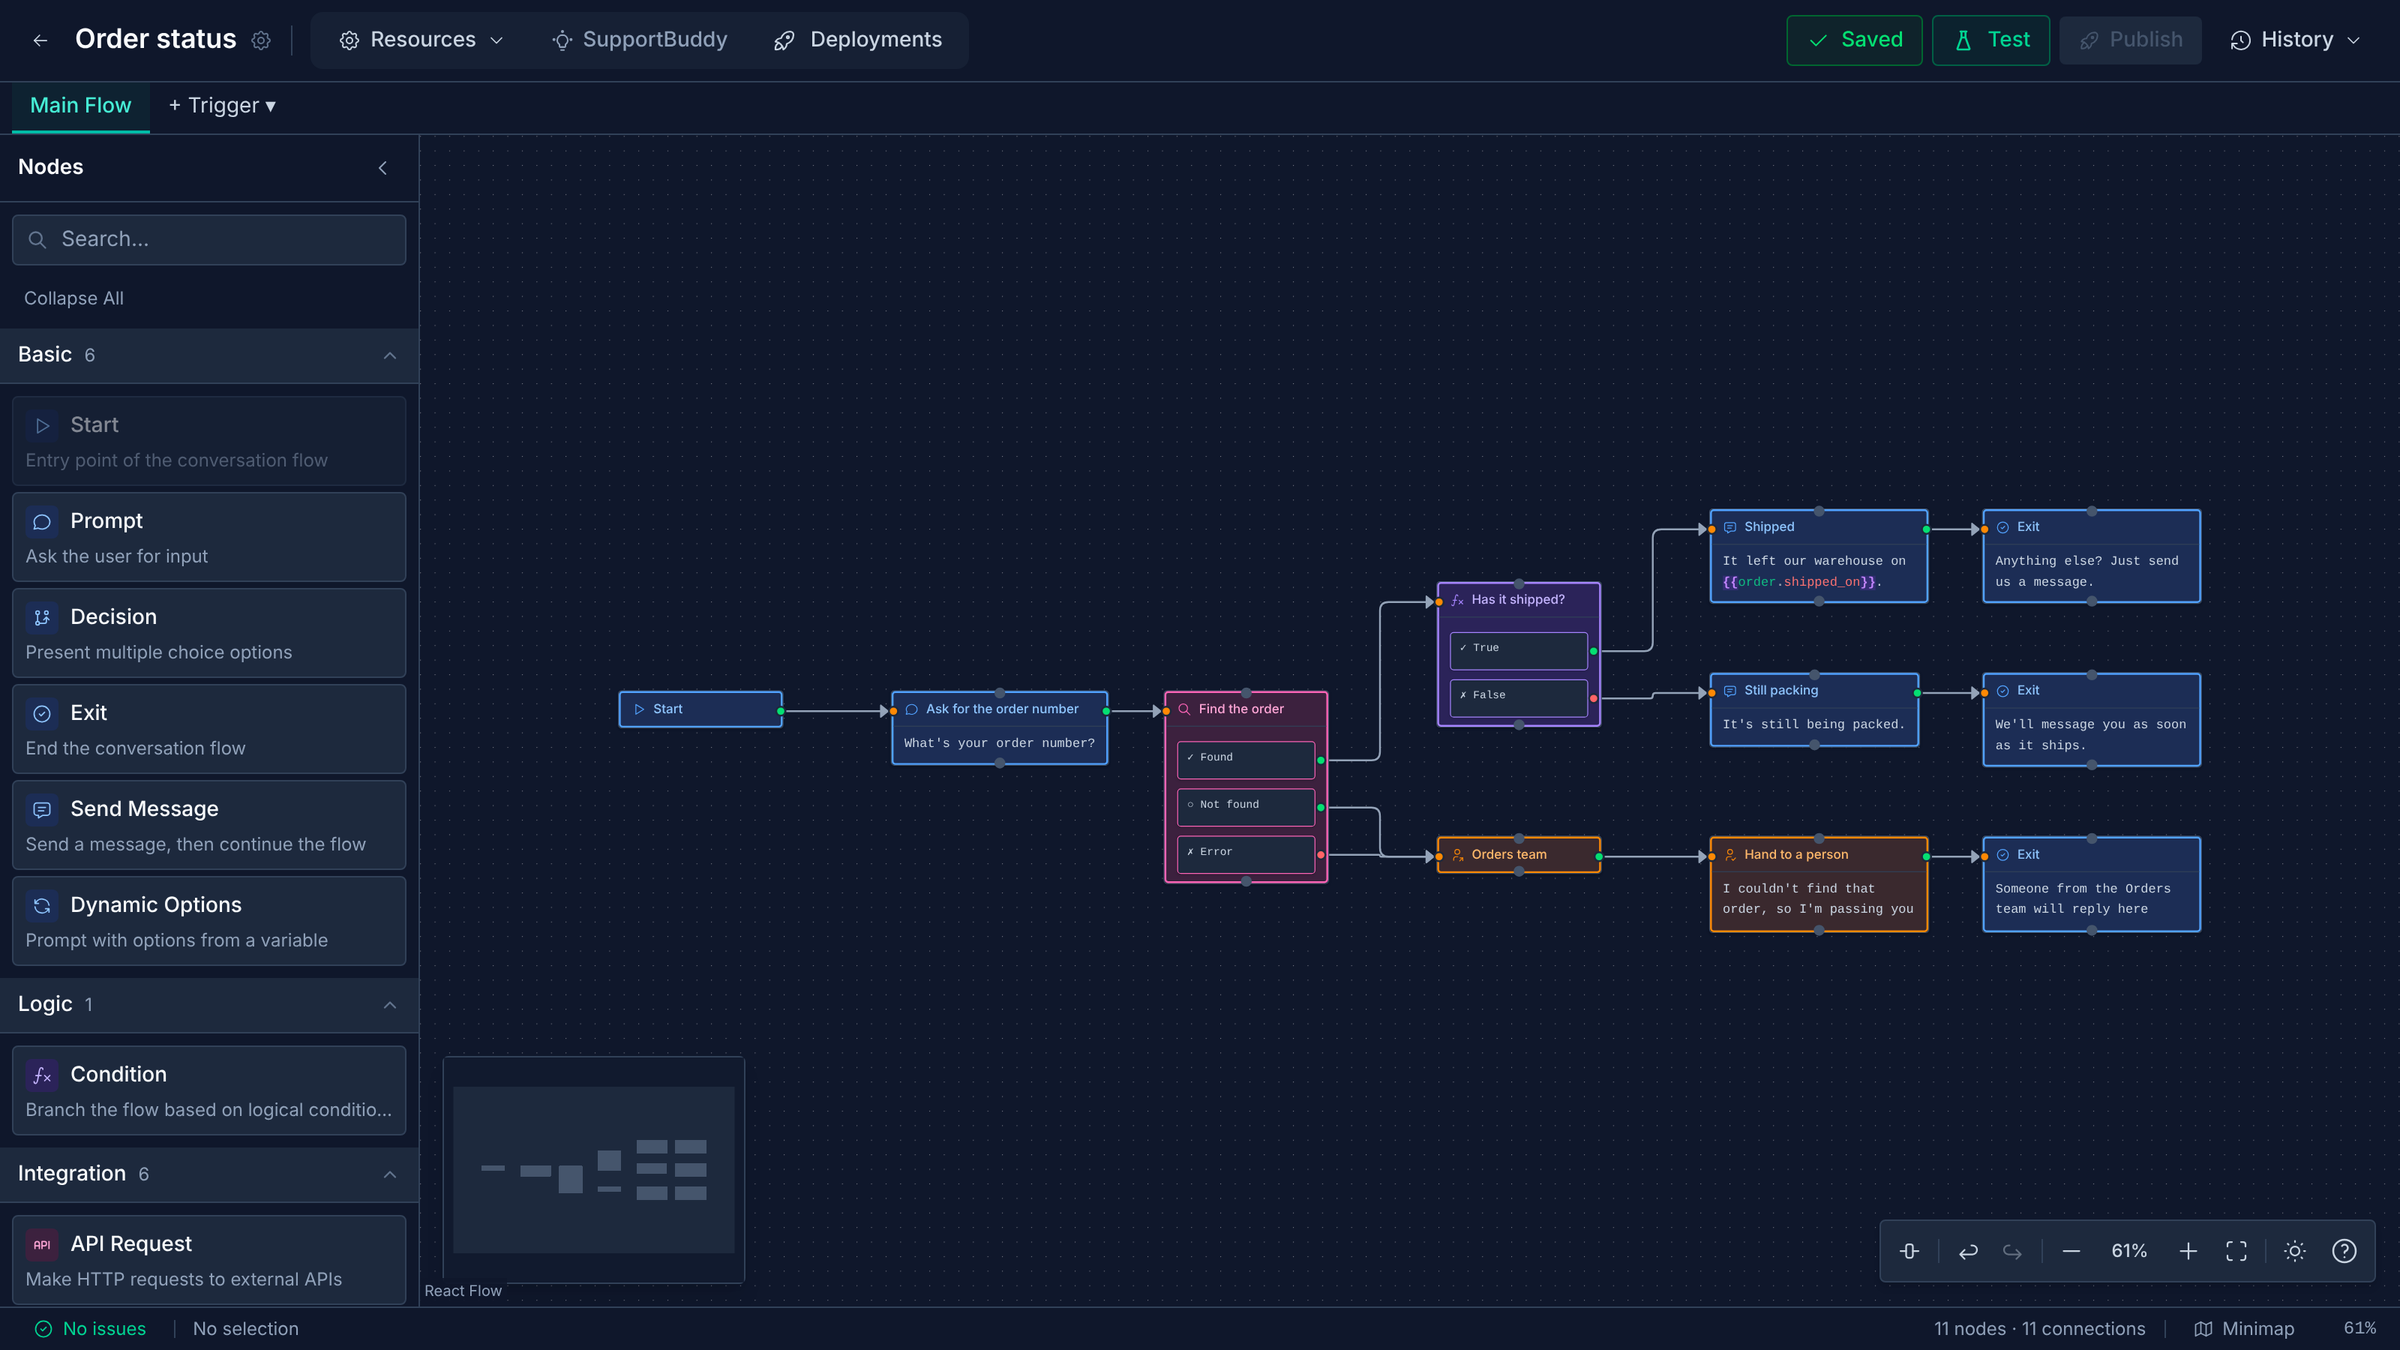Select the Find the order node
This screenshot has height=1350, width=2400.
[x=1246, y=787]
